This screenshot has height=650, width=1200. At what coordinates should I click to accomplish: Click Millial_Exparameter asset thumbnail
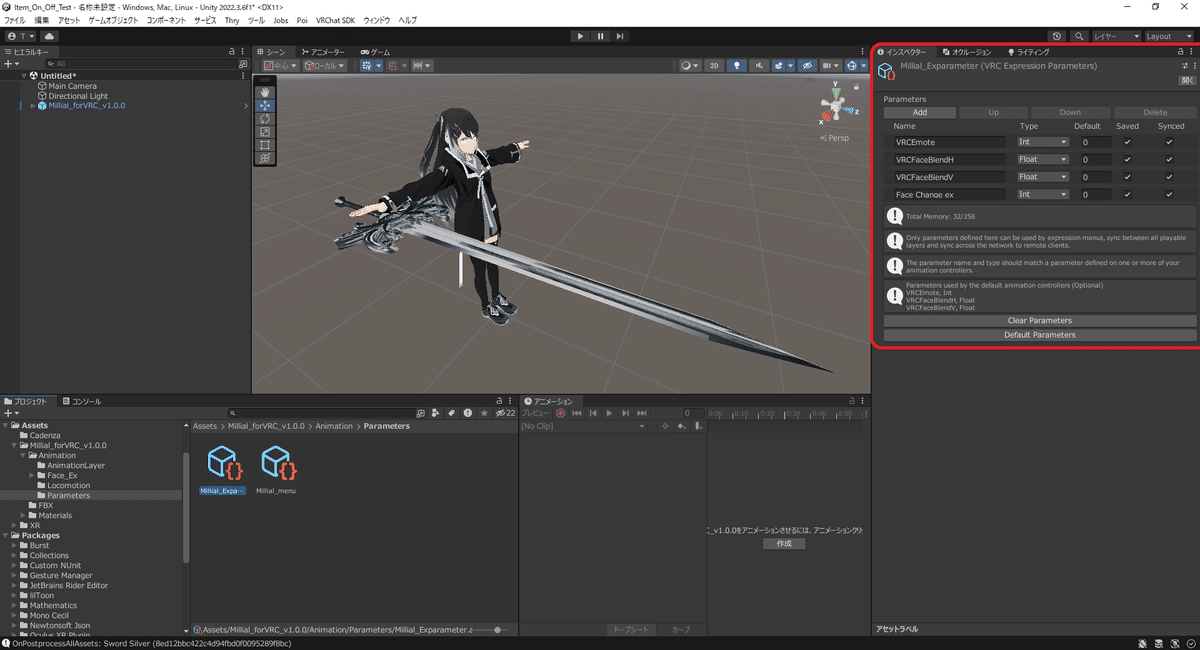(223, 462)
